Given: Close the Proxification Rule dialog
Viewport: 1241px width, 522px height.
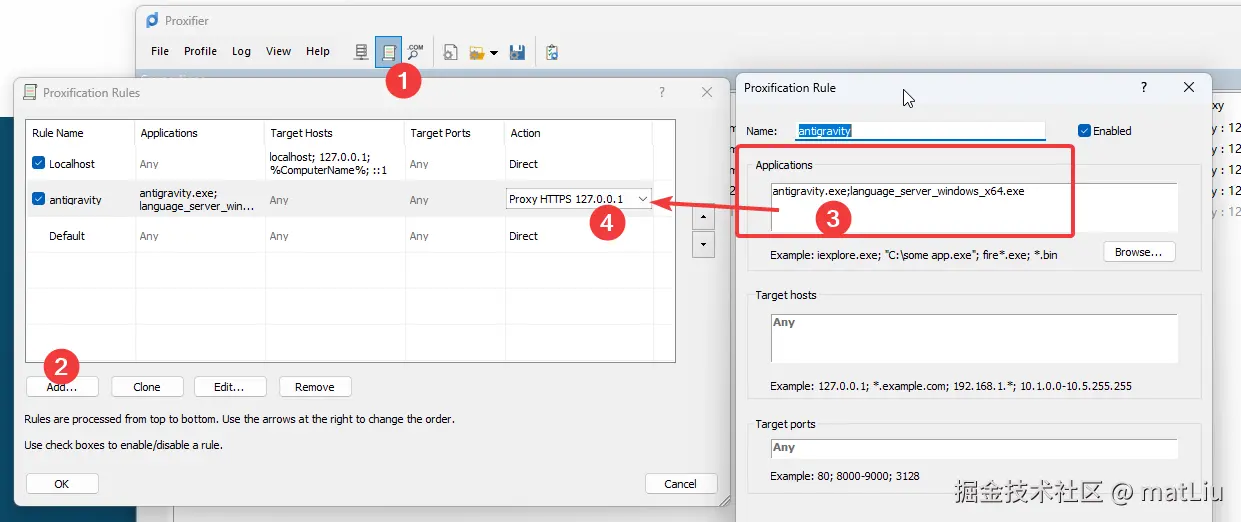Looking at the screenshot, I should (x=1189, y=87).
